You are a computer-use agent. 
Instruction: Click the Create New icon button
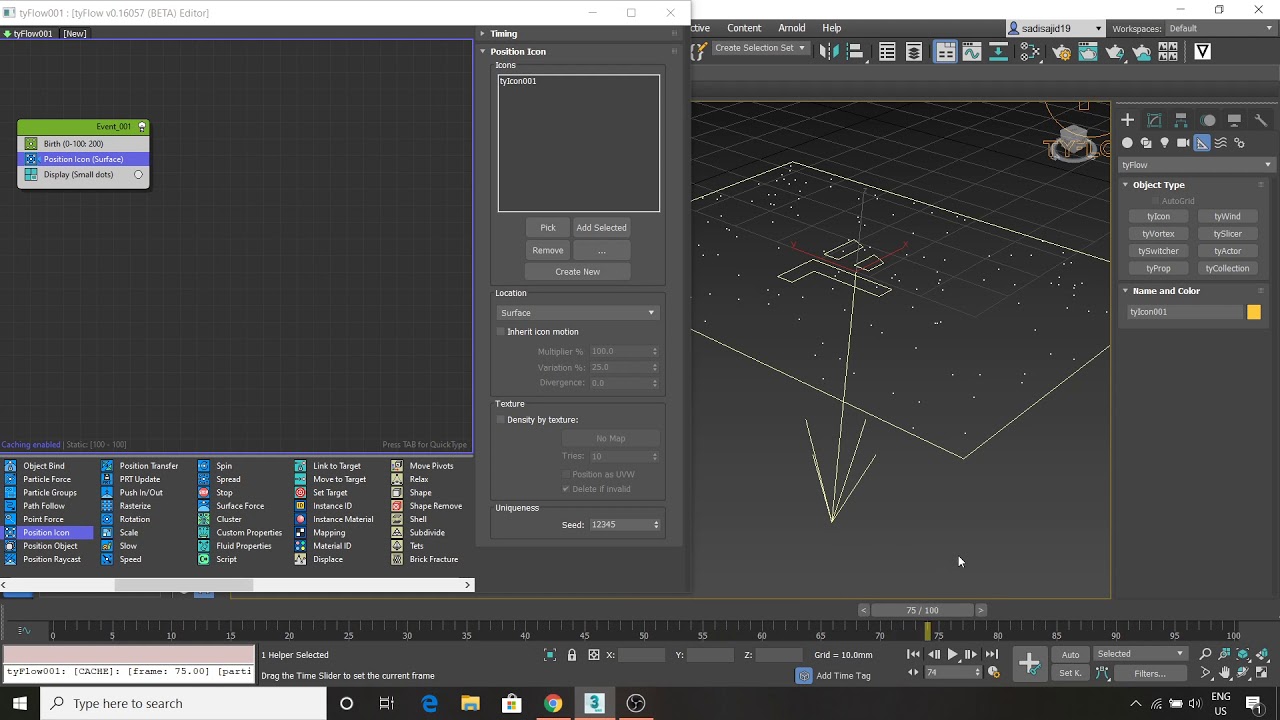578,272
